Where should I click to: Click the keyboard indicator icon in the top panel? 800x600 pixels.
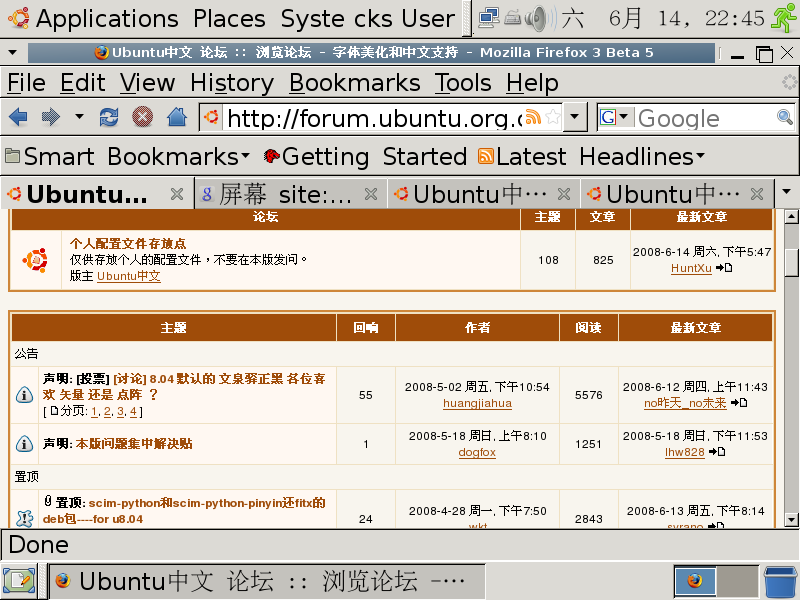(x=512, y=18)
